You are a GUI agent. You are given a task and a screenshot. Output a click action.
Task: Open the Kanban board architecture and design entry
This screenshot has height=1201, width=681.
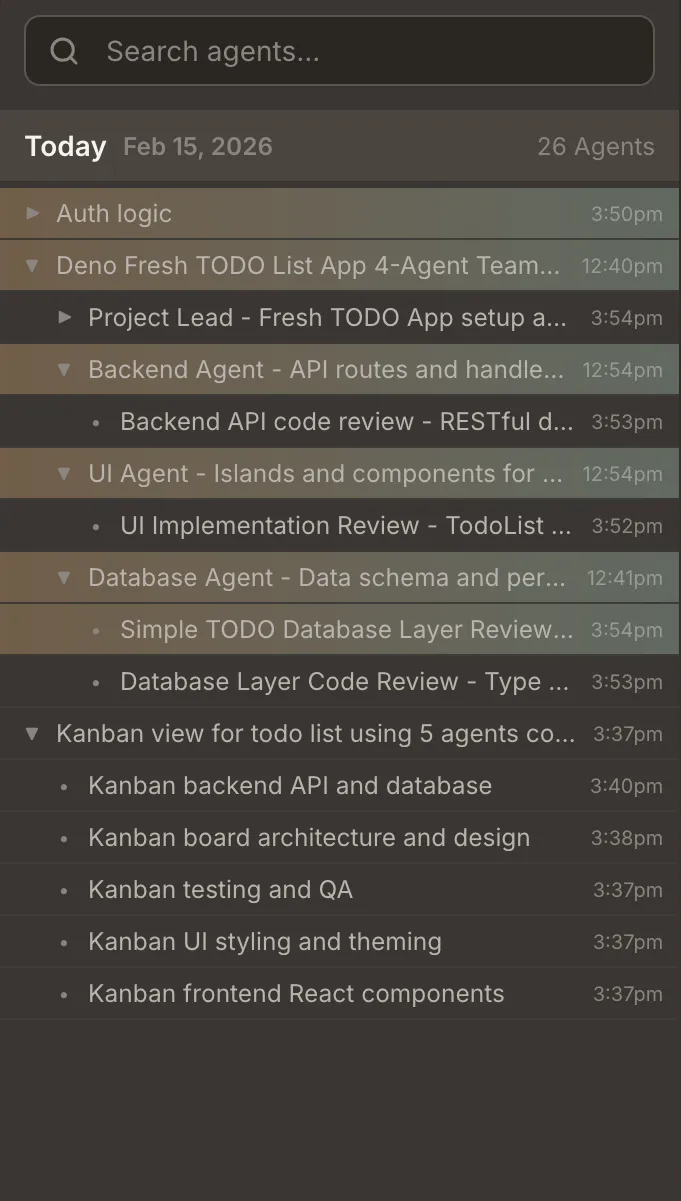(308, 837)
